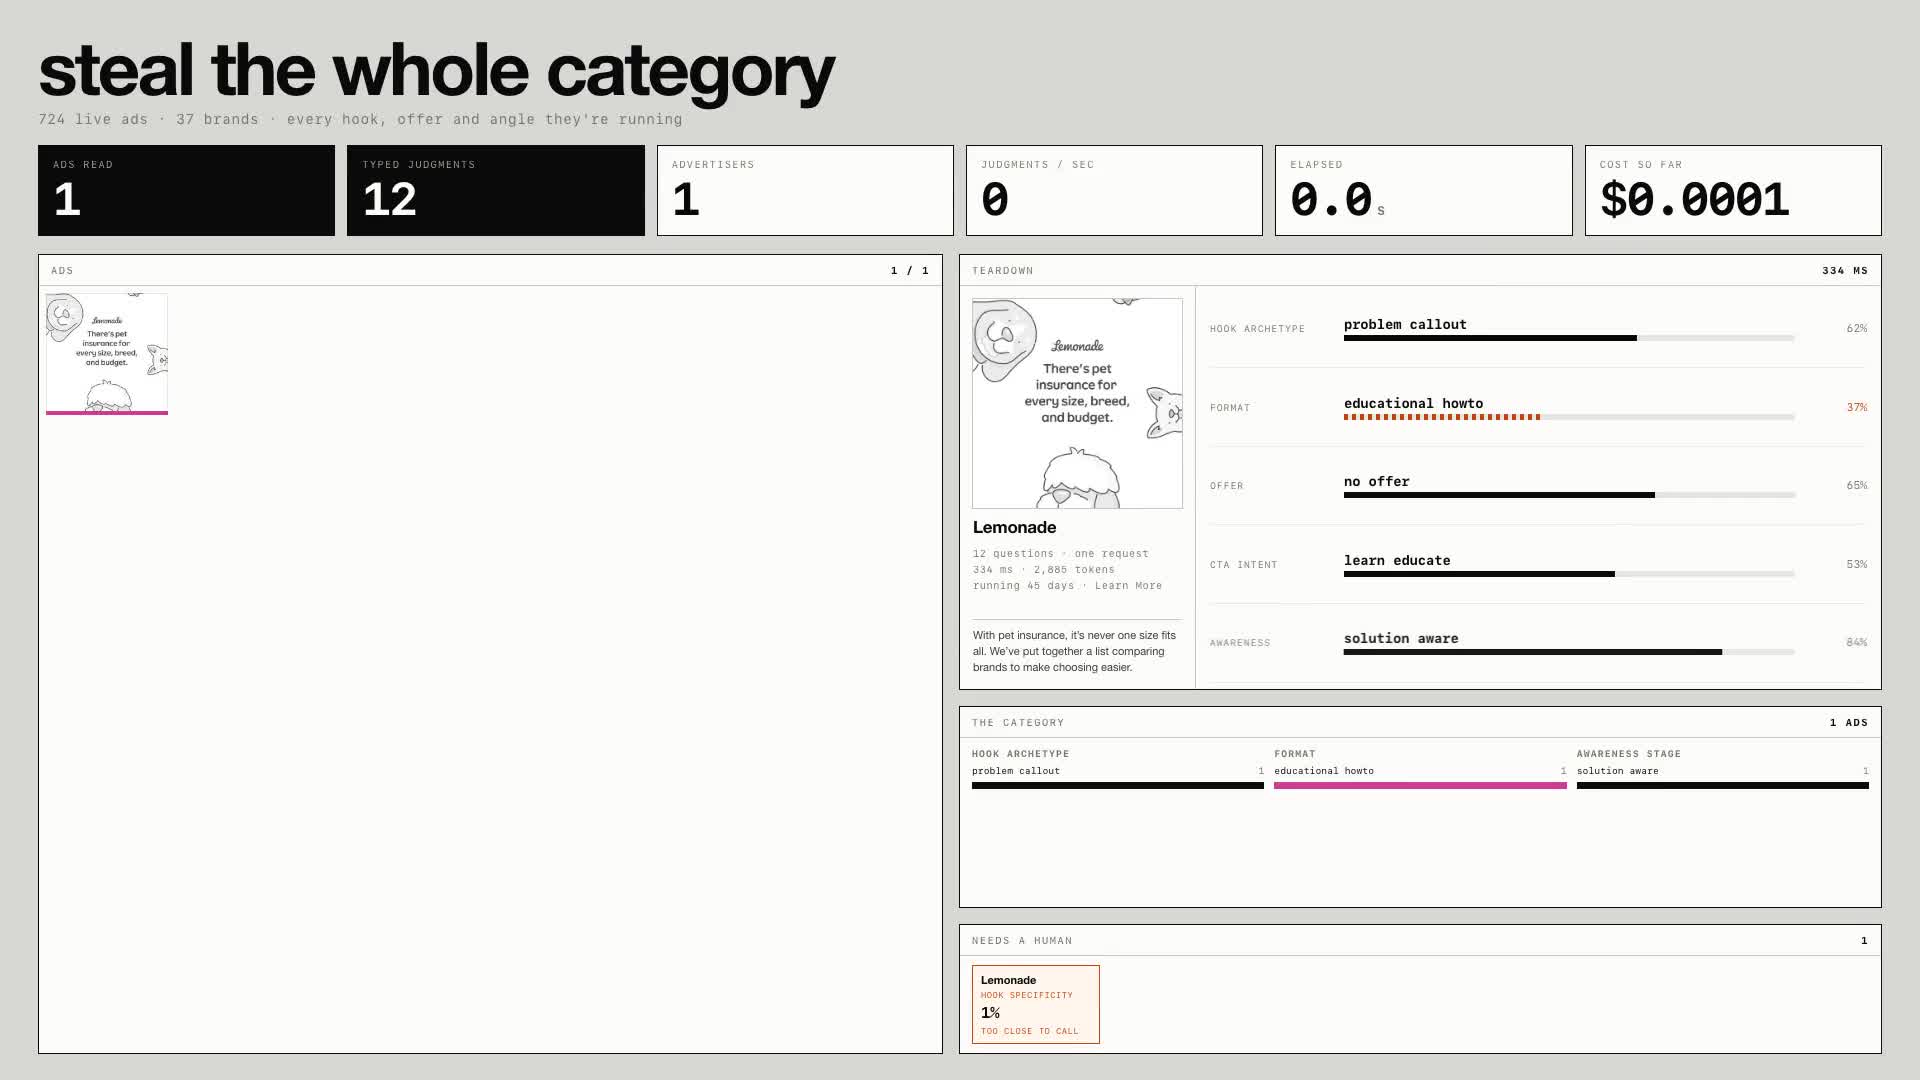The height and width of the screenshot is (1080, 1920).
Task: Click the Cost So Far stat card
Action: coord(1733,190)
